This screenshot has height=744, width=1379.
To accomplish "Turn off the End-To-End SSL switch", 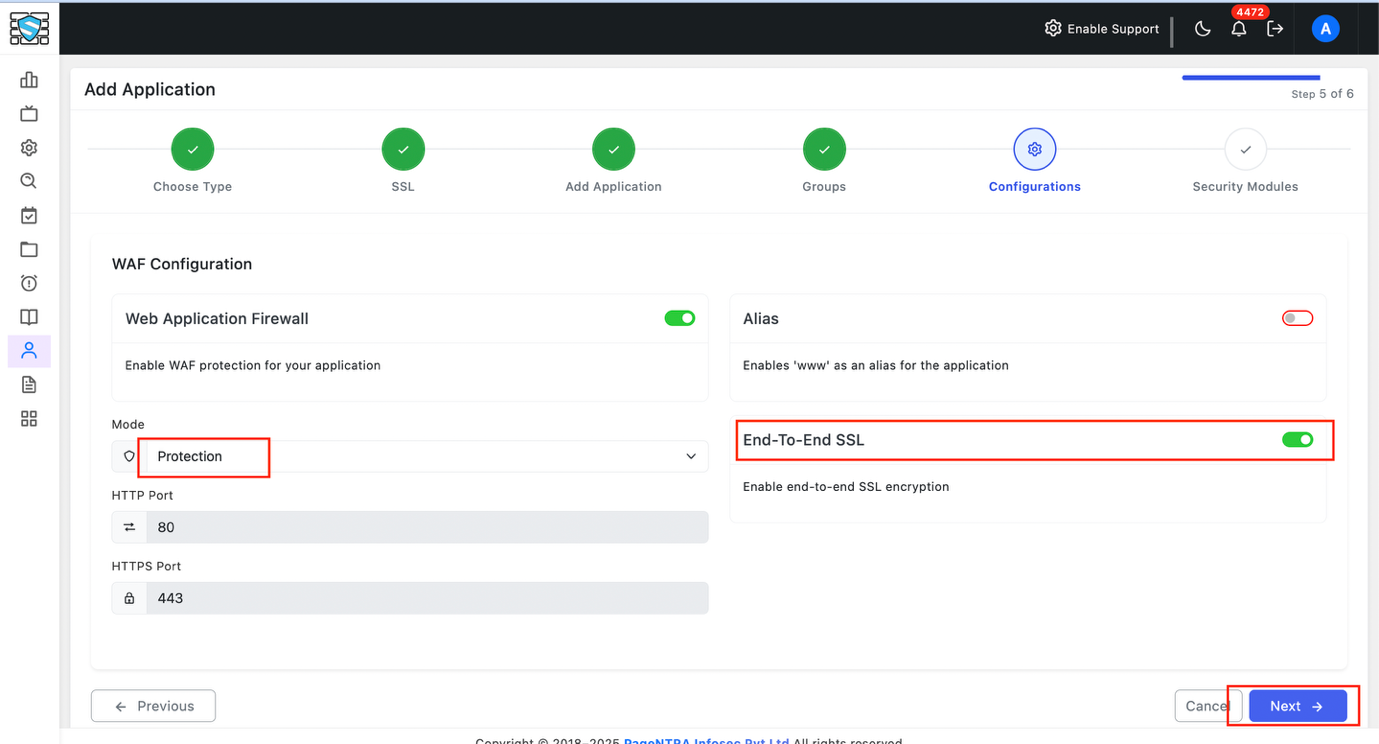I will [x=1298, y=439].
